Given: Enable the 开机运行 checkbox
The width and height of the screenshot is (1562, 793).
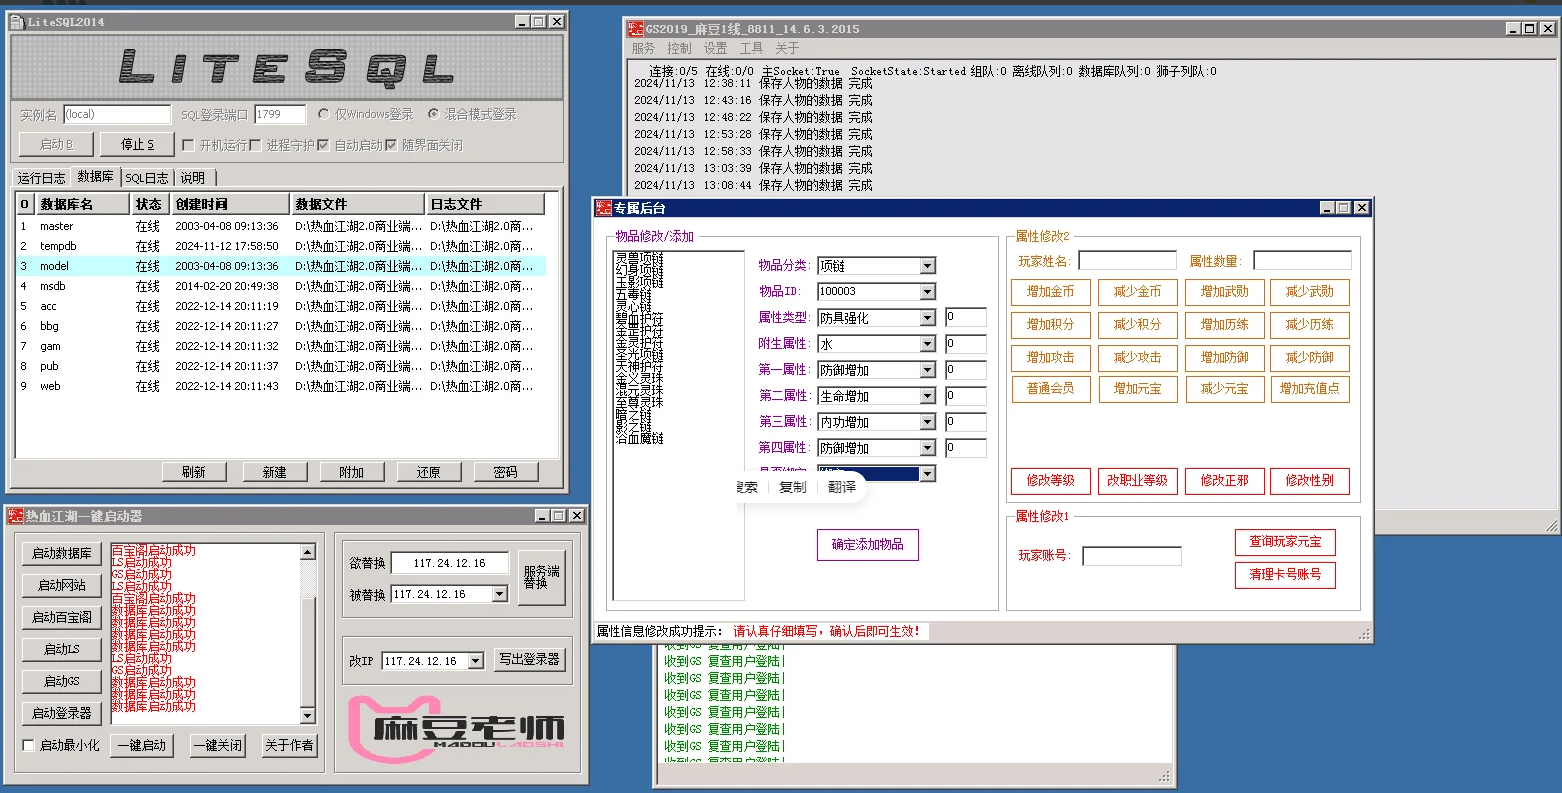Looking at the screenshot, I should tap(189, 143).
